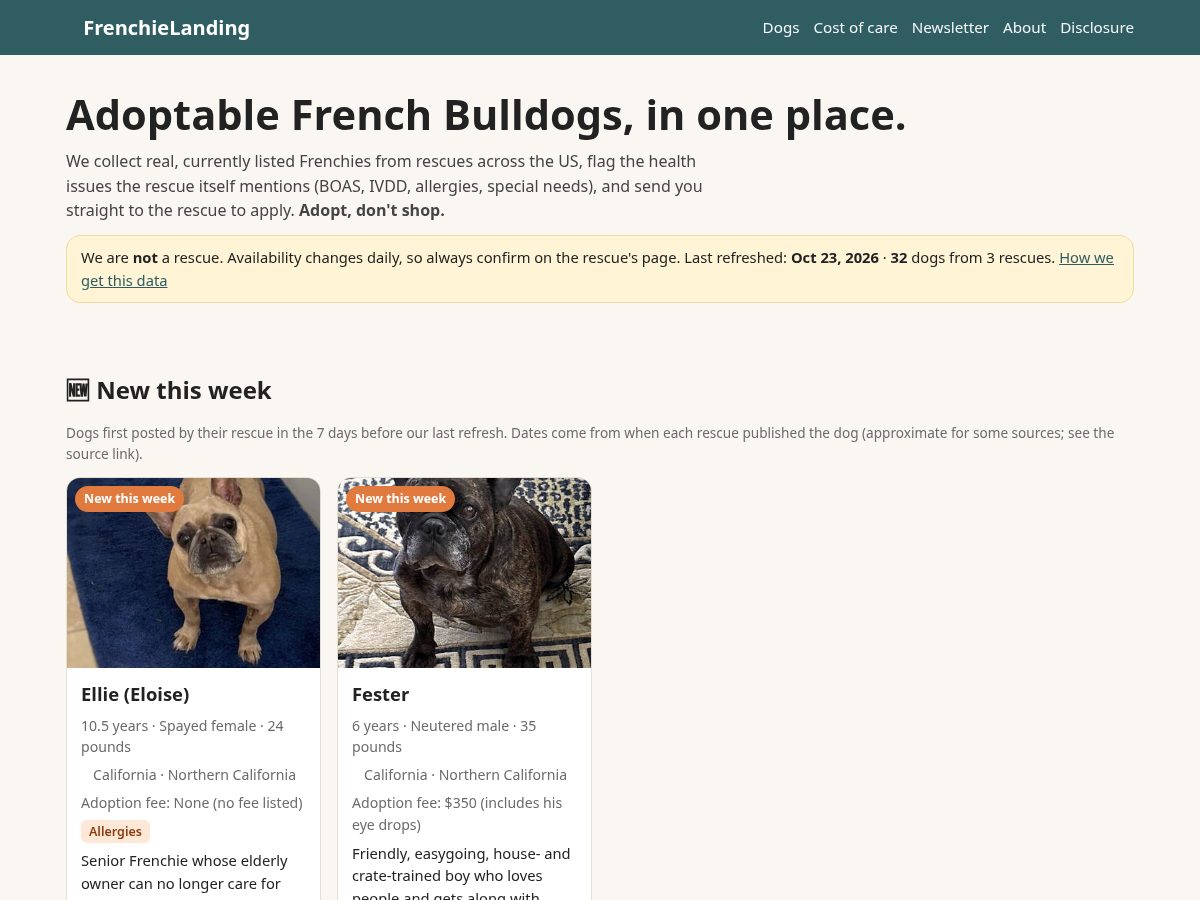Image resolution: width=1200 pixels, height=900 pixels.
Task: Click 'Adoption fee: None (no fee listed)' text
Action: point(192,803)
